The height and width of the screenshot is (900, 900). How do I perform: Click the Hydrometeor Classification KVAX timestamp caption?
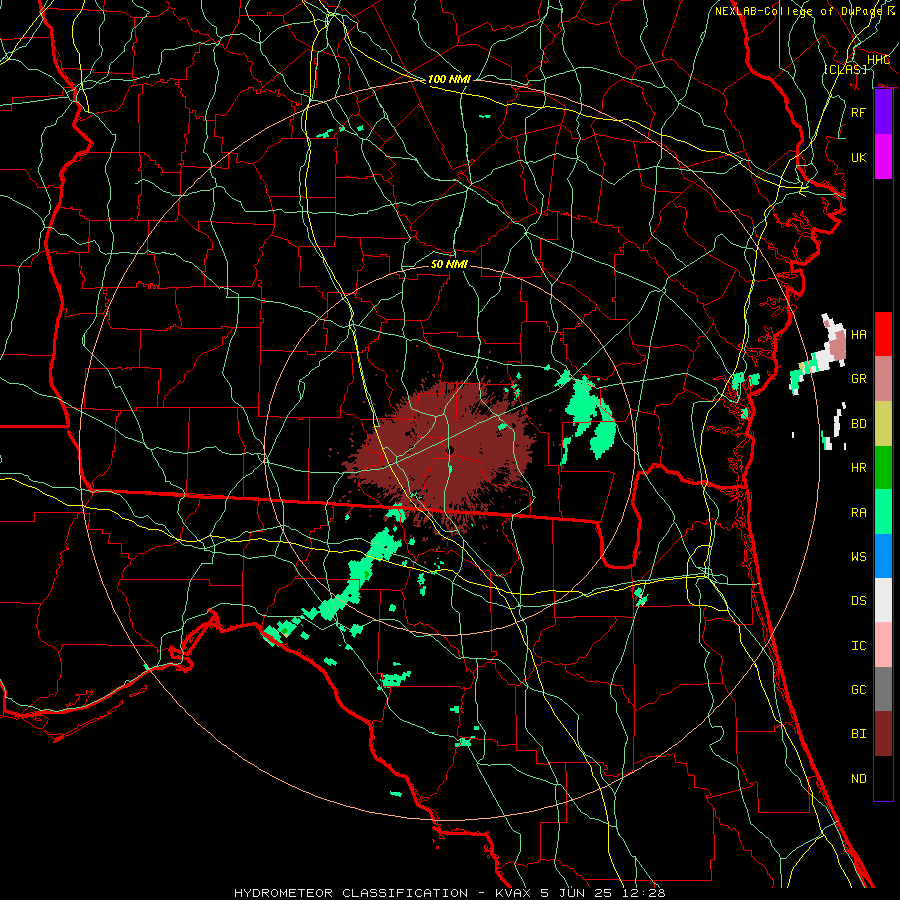(449, 893)
